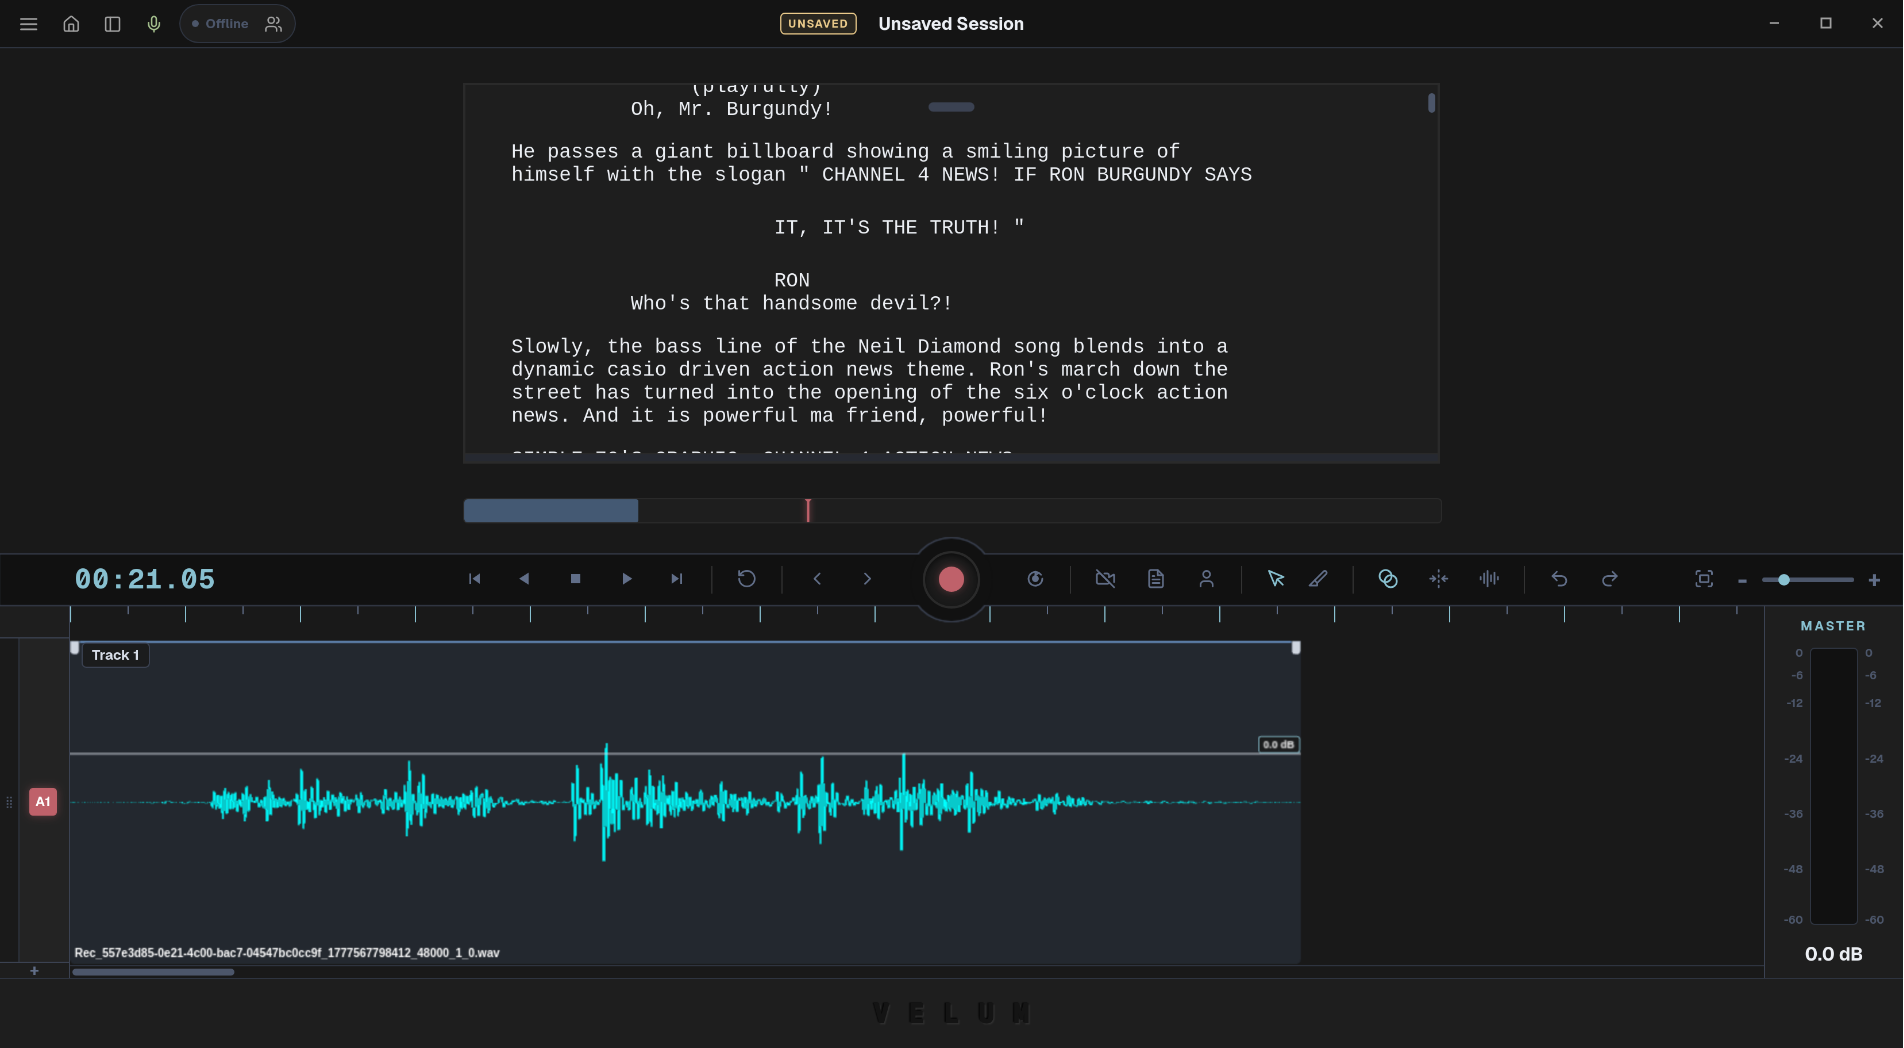Go to the next script cue
1904x1048 pixels.
867,579
